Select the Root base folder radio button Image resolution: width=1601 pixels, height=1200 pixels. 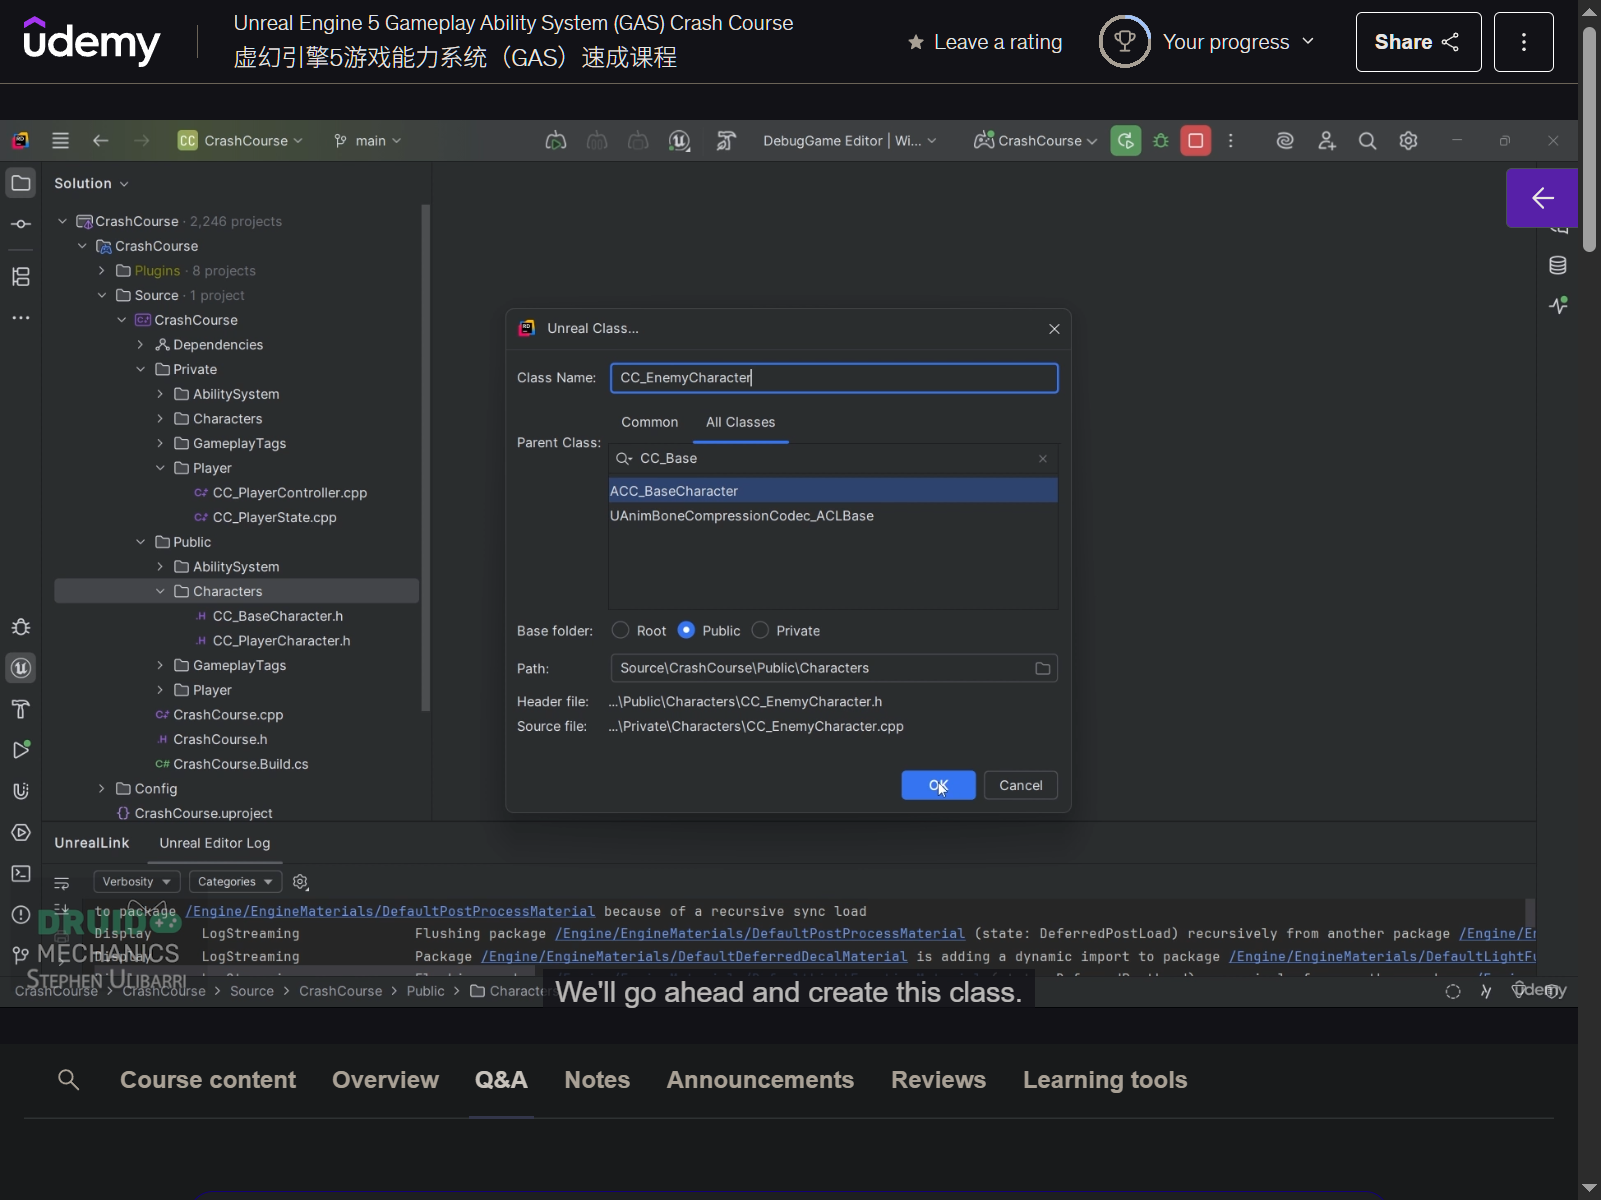[x=621, y=630]
